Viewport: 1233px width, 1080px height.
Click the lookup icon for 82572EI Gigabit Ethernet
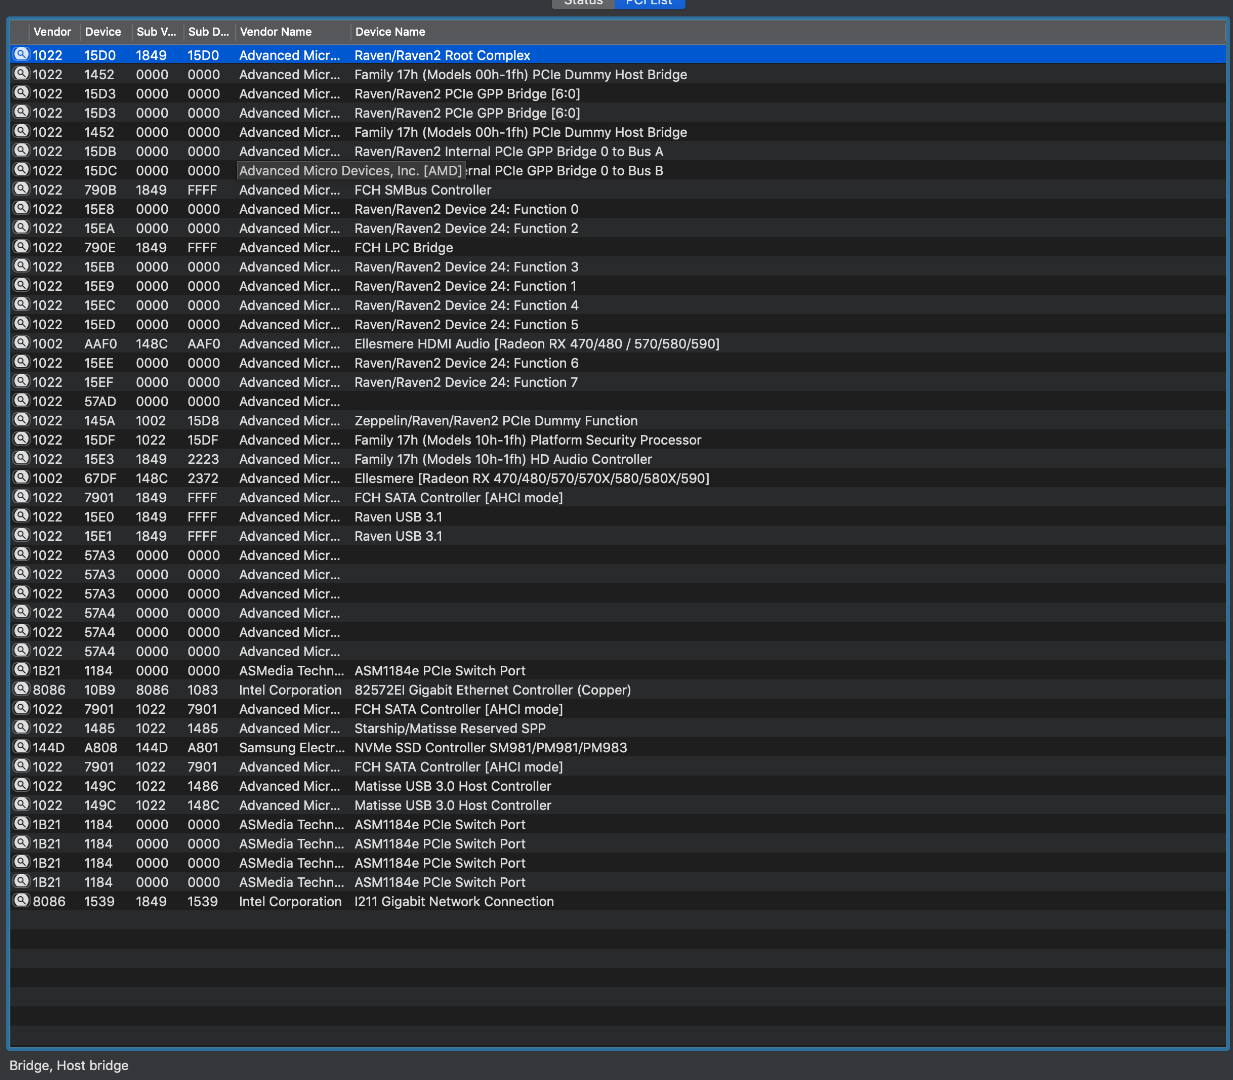pyautogui.click(x=20, y=689)
